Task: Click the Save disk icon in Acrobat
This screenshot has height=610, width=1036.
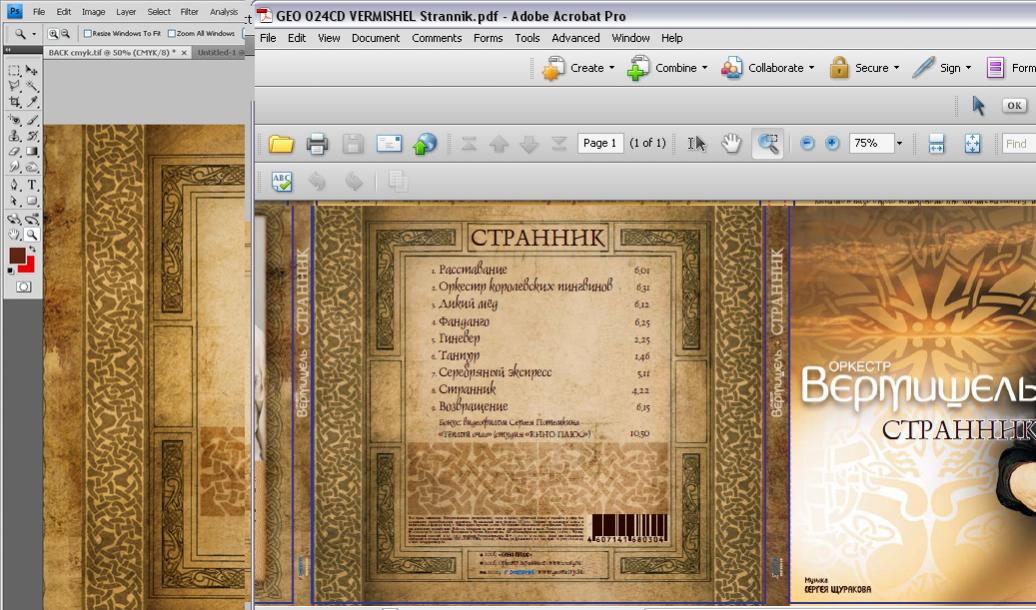Action: pos(353,143)
